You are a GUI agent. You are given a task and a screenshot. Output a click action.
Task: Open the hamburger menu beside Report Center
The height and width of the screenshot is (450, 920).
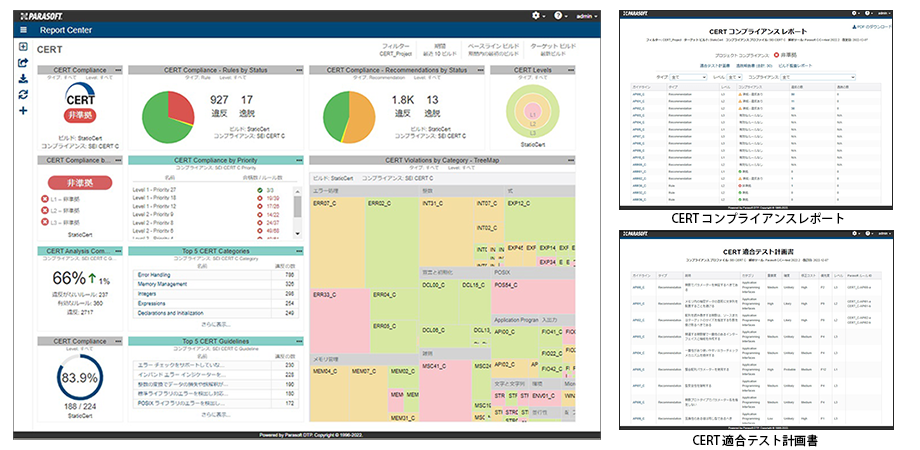pos(23,30)
